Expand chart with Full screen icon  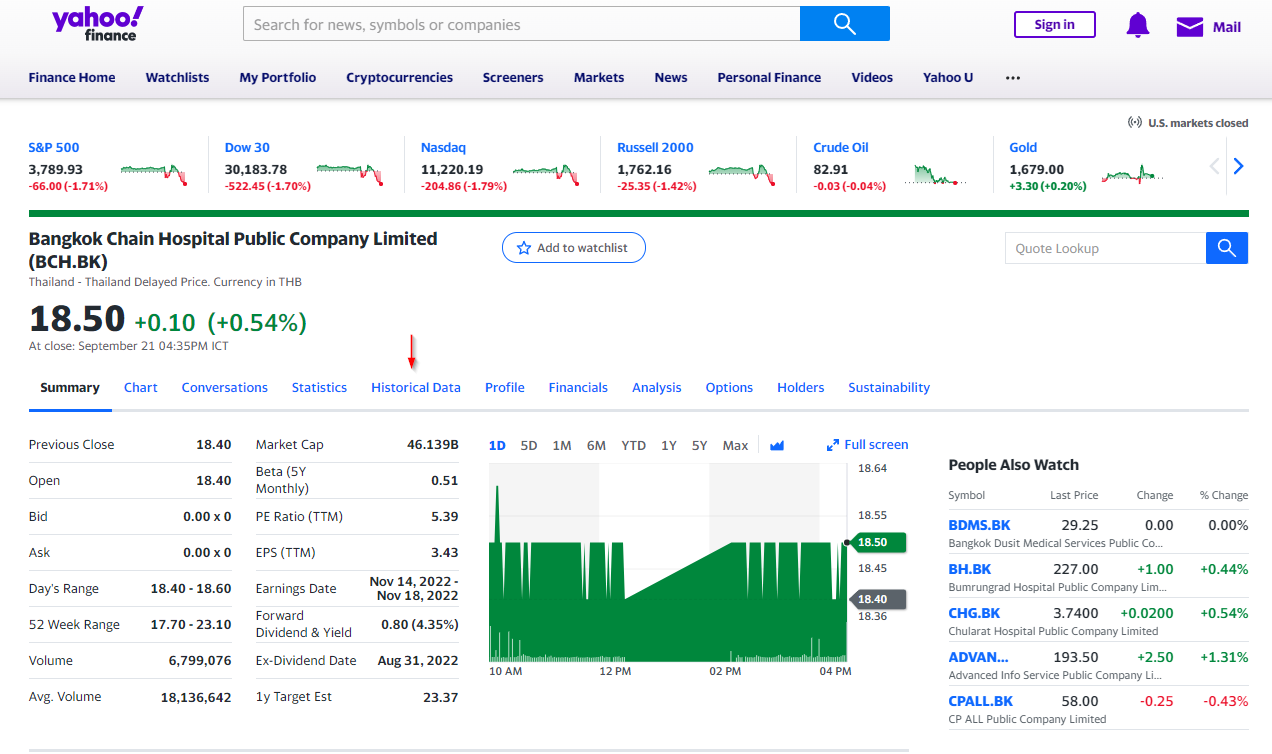[832, 445]
